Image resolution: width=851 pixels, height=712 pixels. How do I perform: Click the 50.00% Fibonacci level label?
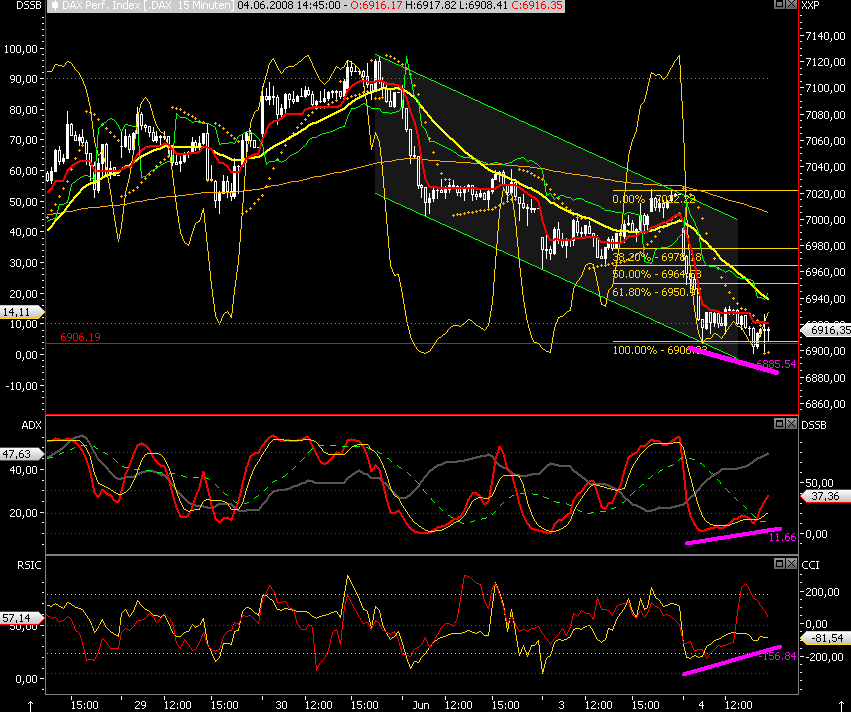(x=657, y=274)
